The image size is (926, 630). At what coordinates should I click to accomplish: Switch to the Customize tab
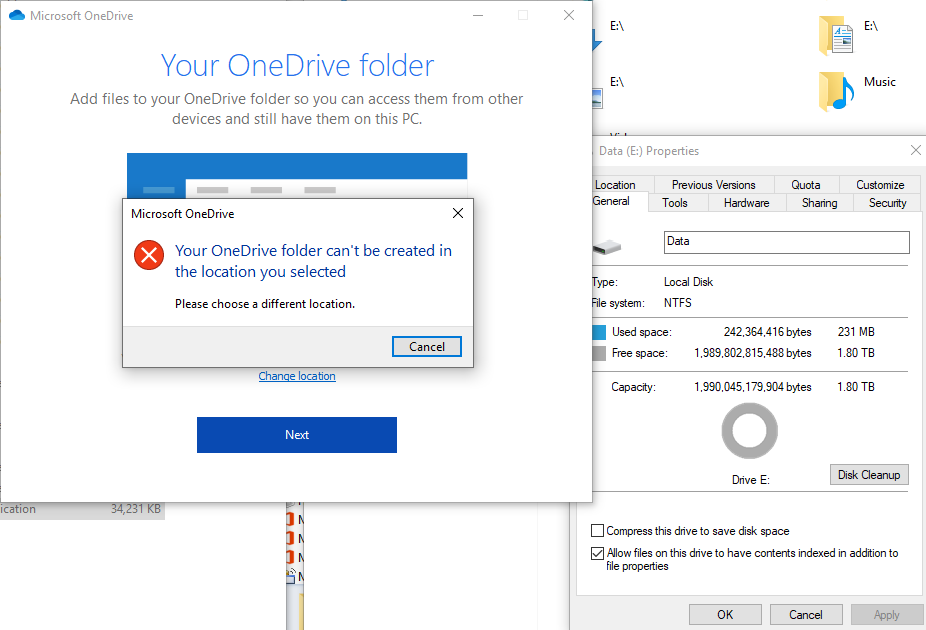tap(880, 185)
